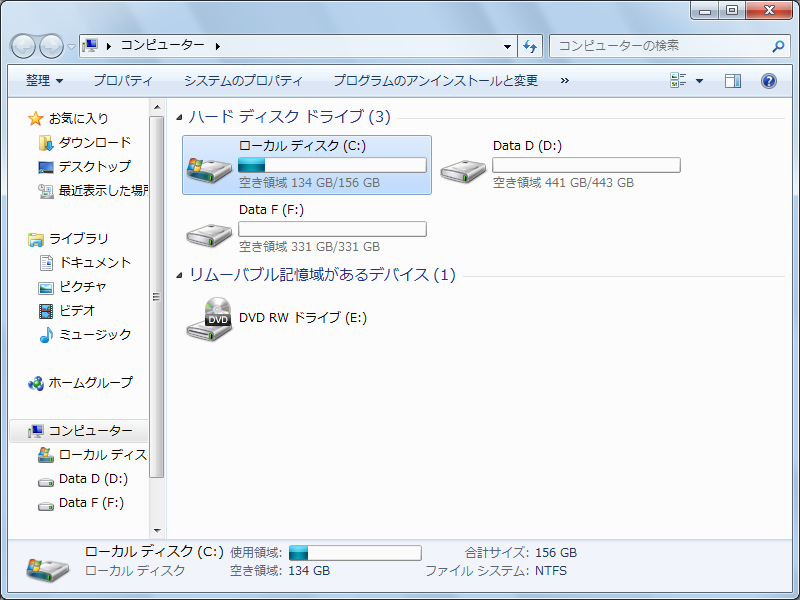Click the リムーバブル記憶域があるデバイス (1) header
Screen dimensions: 800x600
[x=322, y=274]
